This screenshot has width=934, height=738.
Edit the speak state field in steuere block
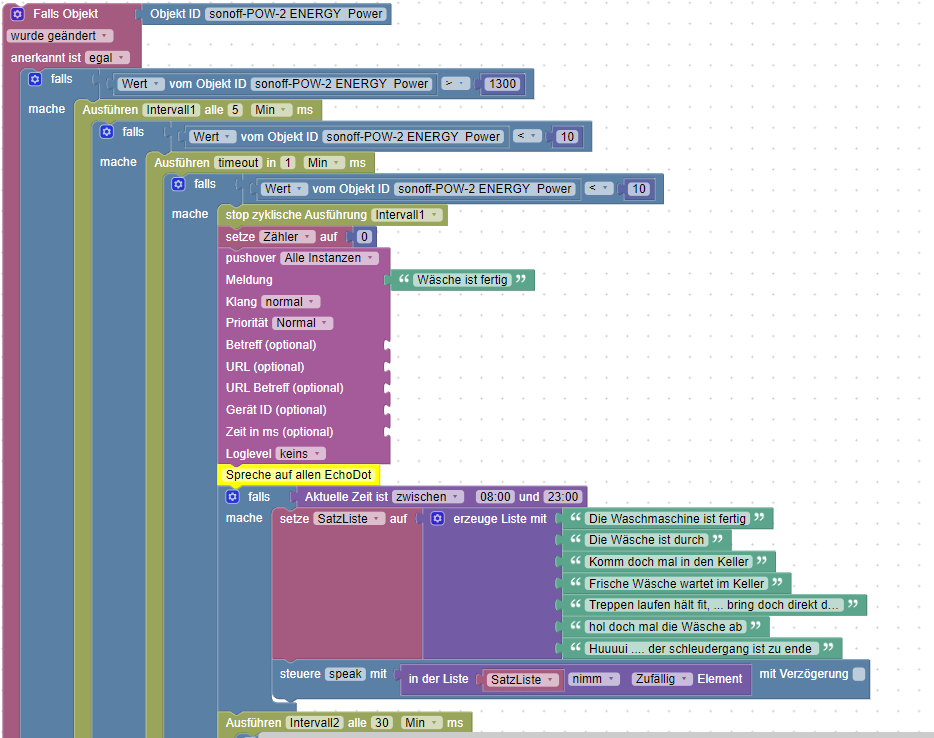click(345, 674)
